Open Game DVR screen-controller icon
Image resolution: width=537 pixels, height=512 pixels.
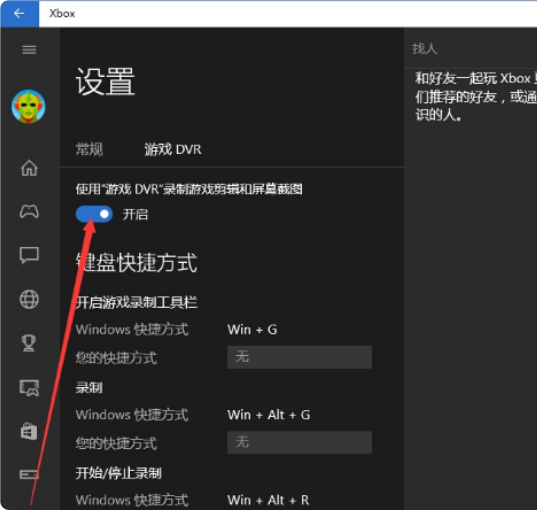tap(29, 388)
